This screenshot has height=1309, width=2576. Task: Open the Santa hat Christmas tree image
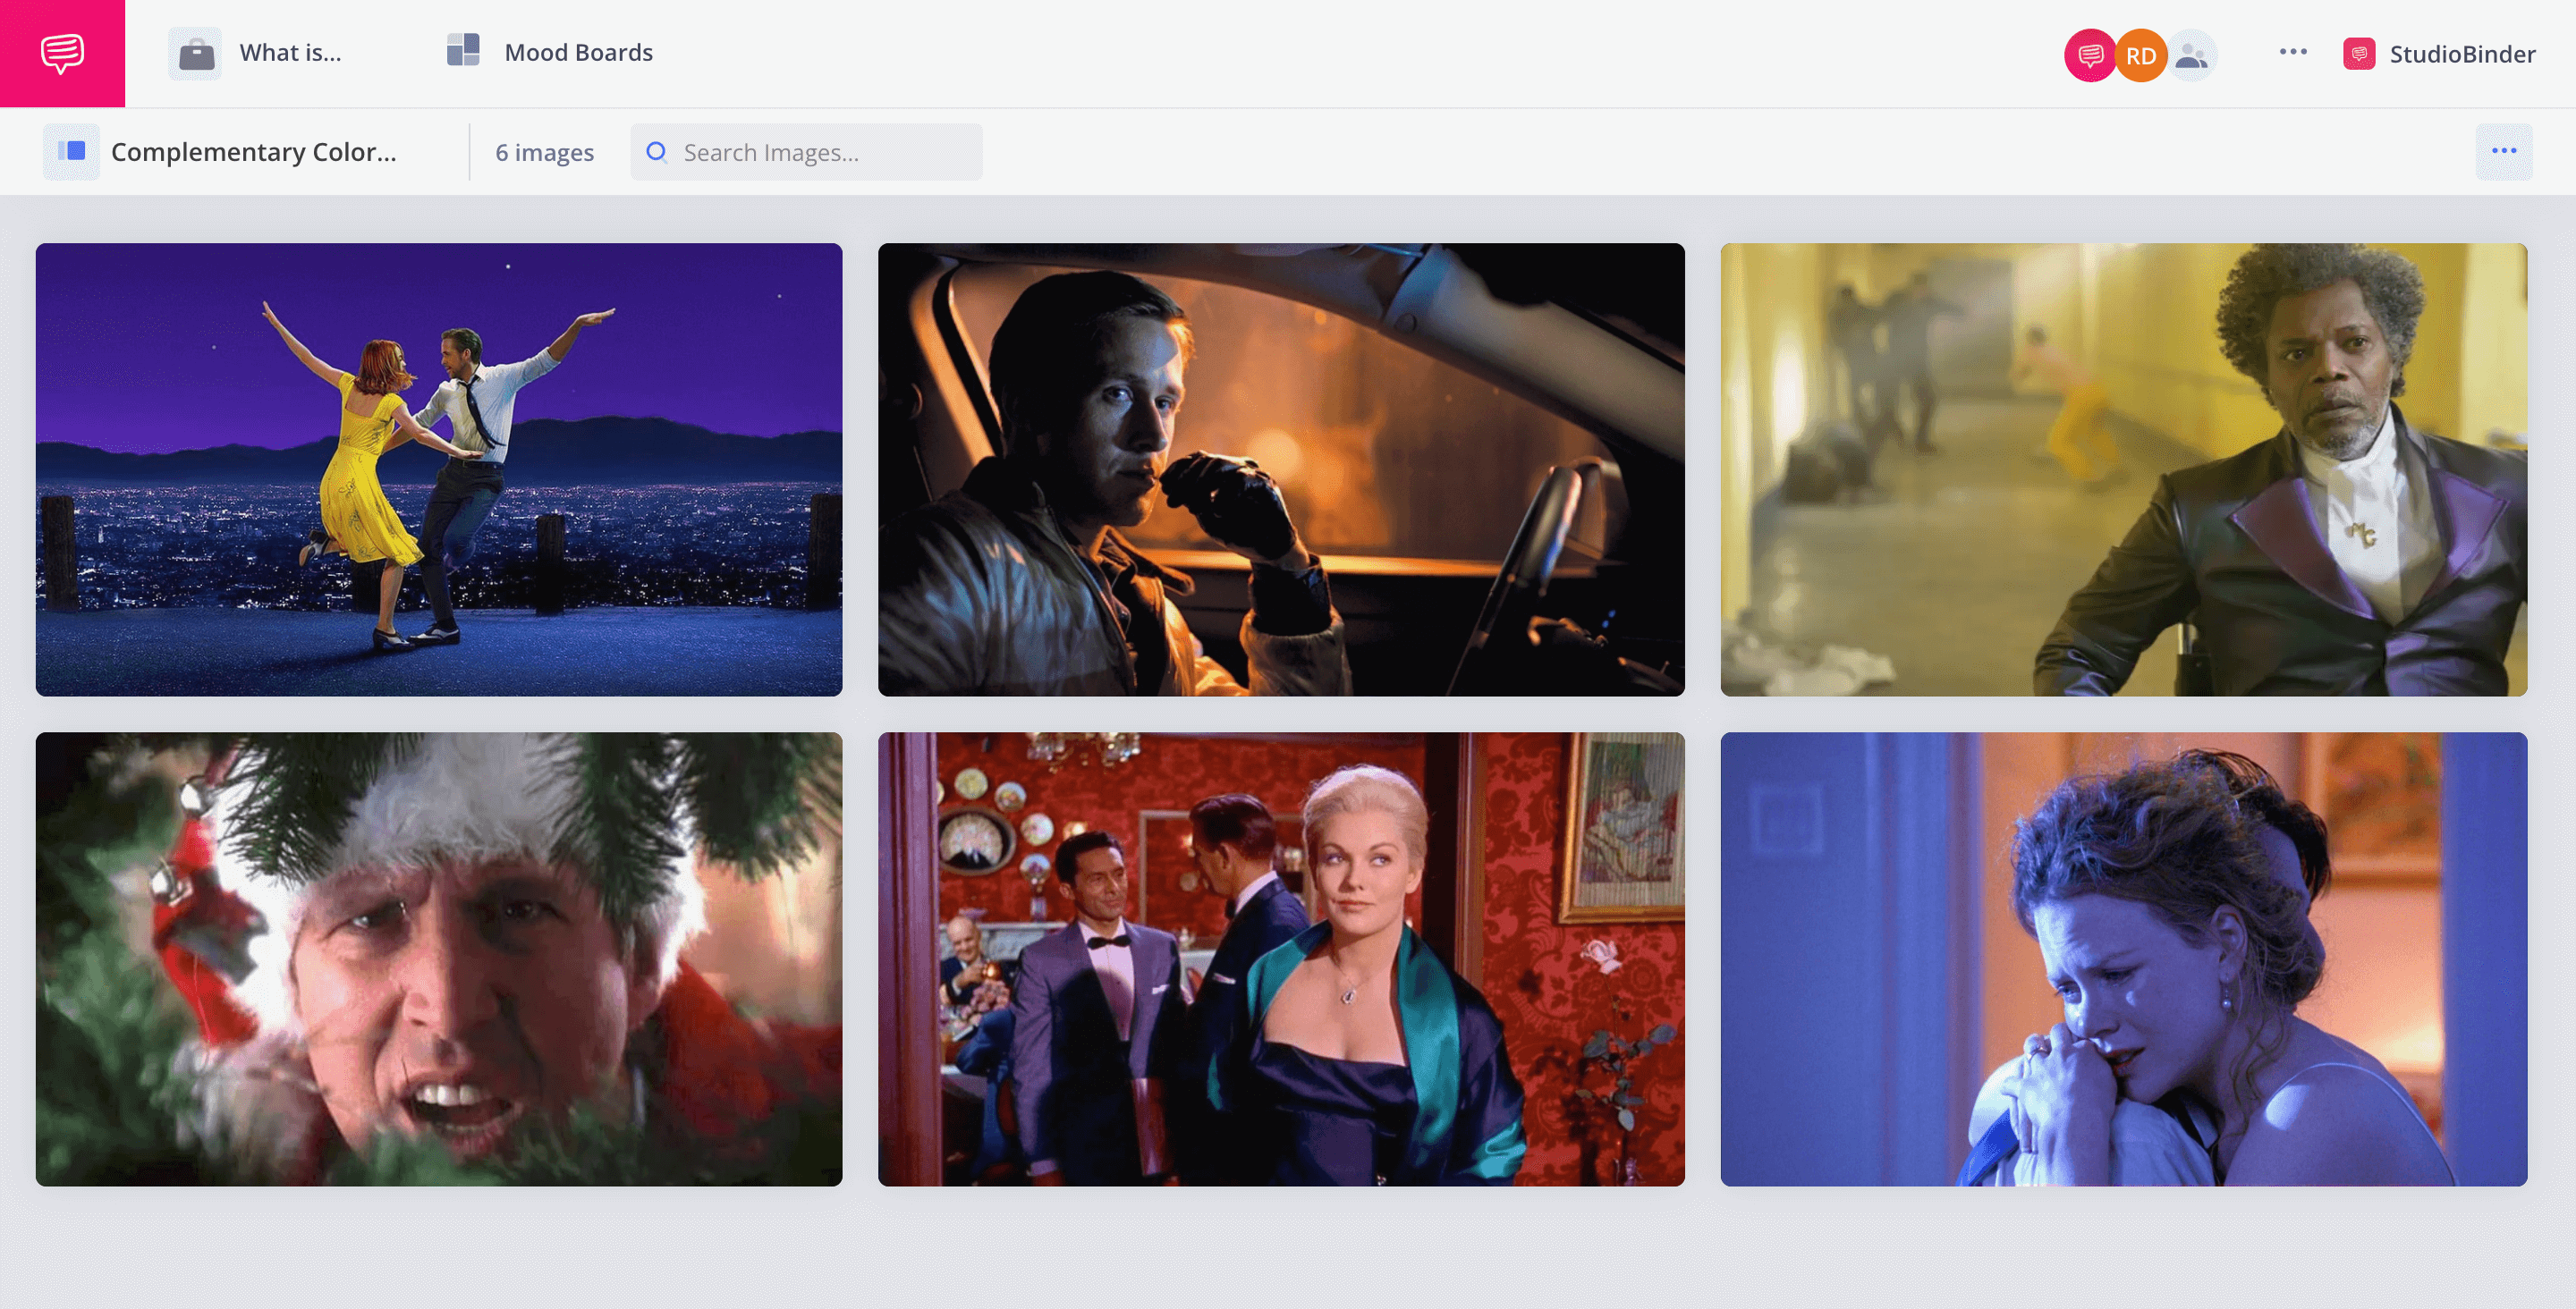click(x=439, y=959)
